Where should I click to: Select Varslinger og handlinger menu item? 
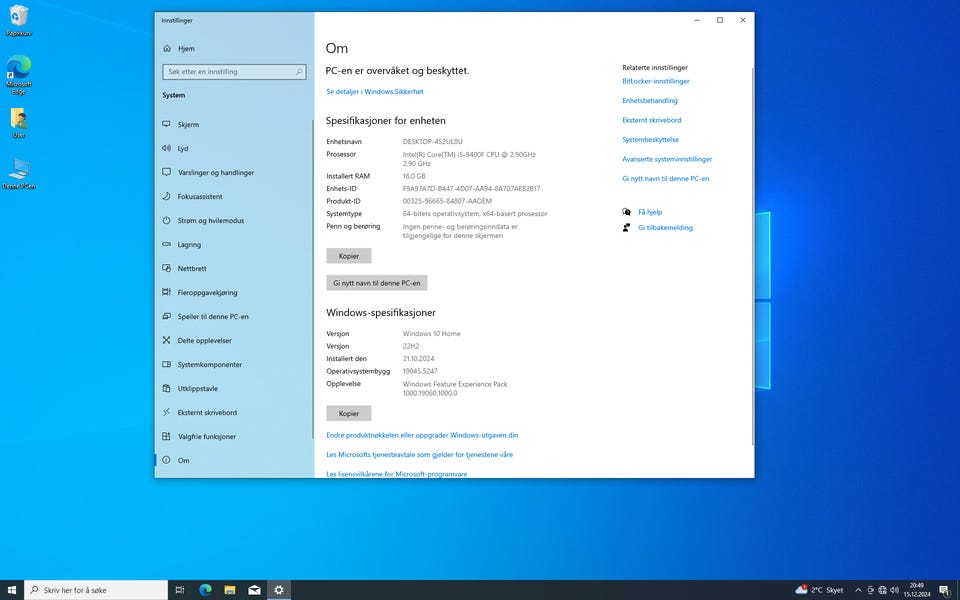coord(216,172)
